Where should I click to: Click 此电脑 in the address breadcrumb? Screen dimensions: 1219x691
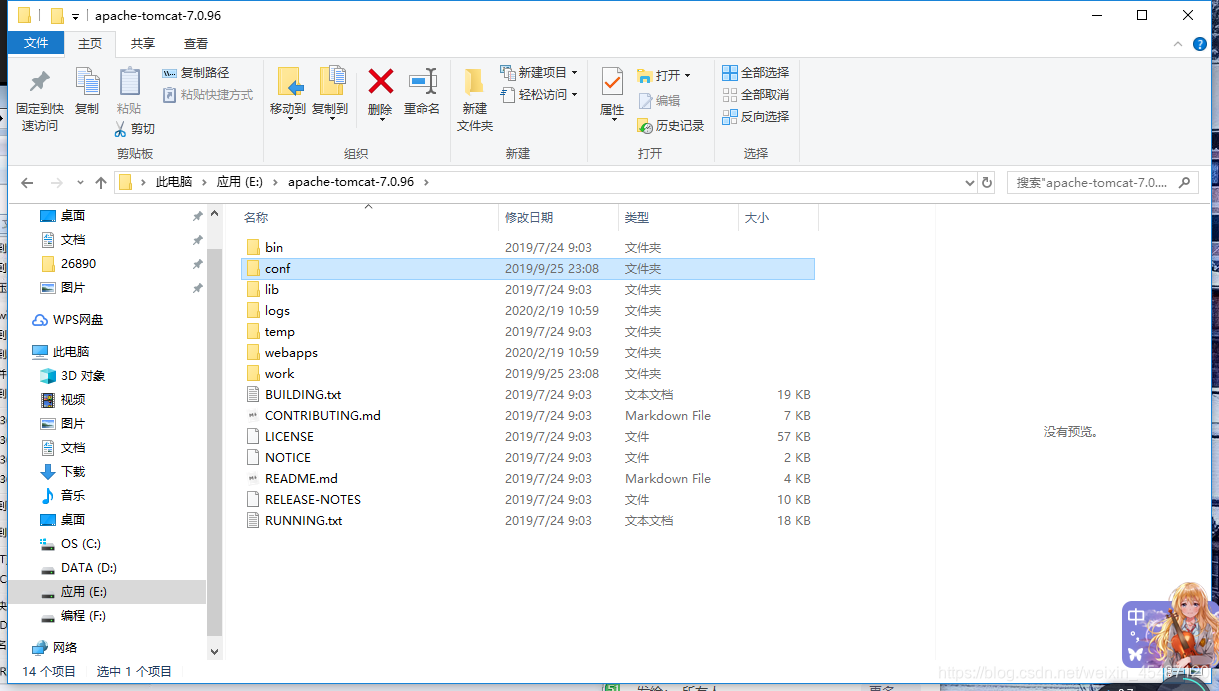pyautogui.click(x=174, y=182)
